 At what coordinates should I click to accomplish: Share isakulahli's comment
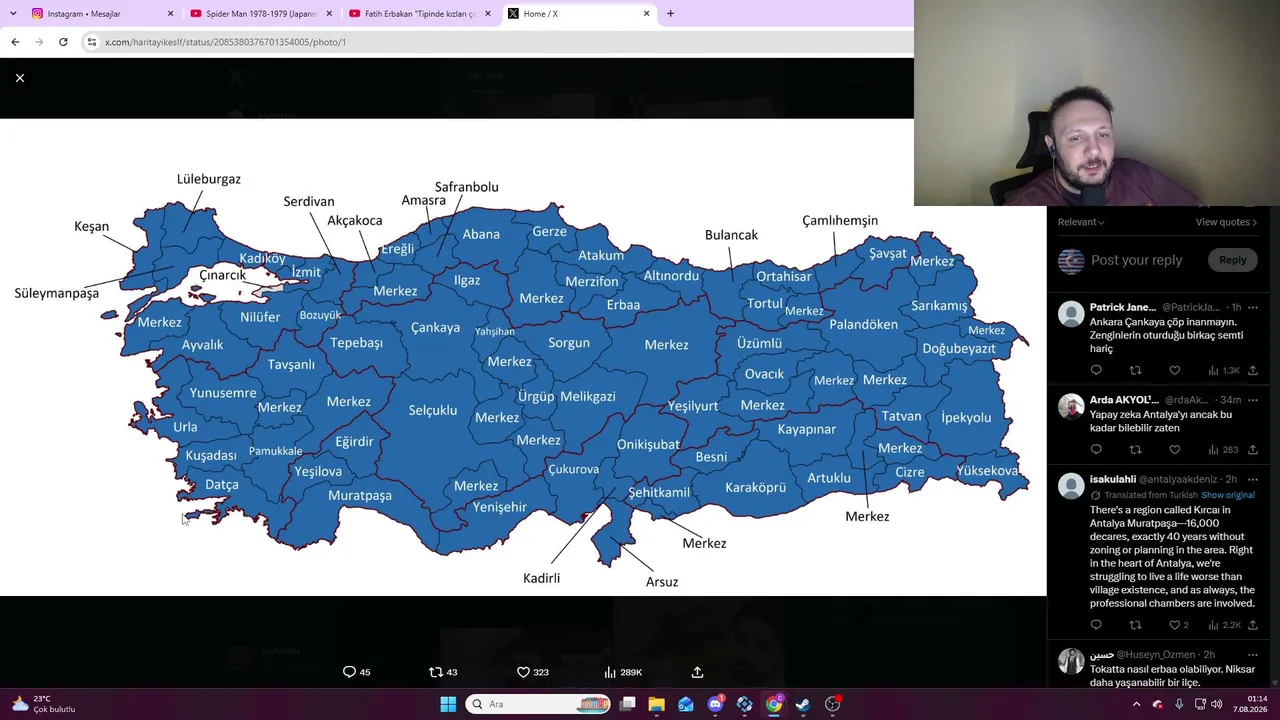click(1252, 625)
